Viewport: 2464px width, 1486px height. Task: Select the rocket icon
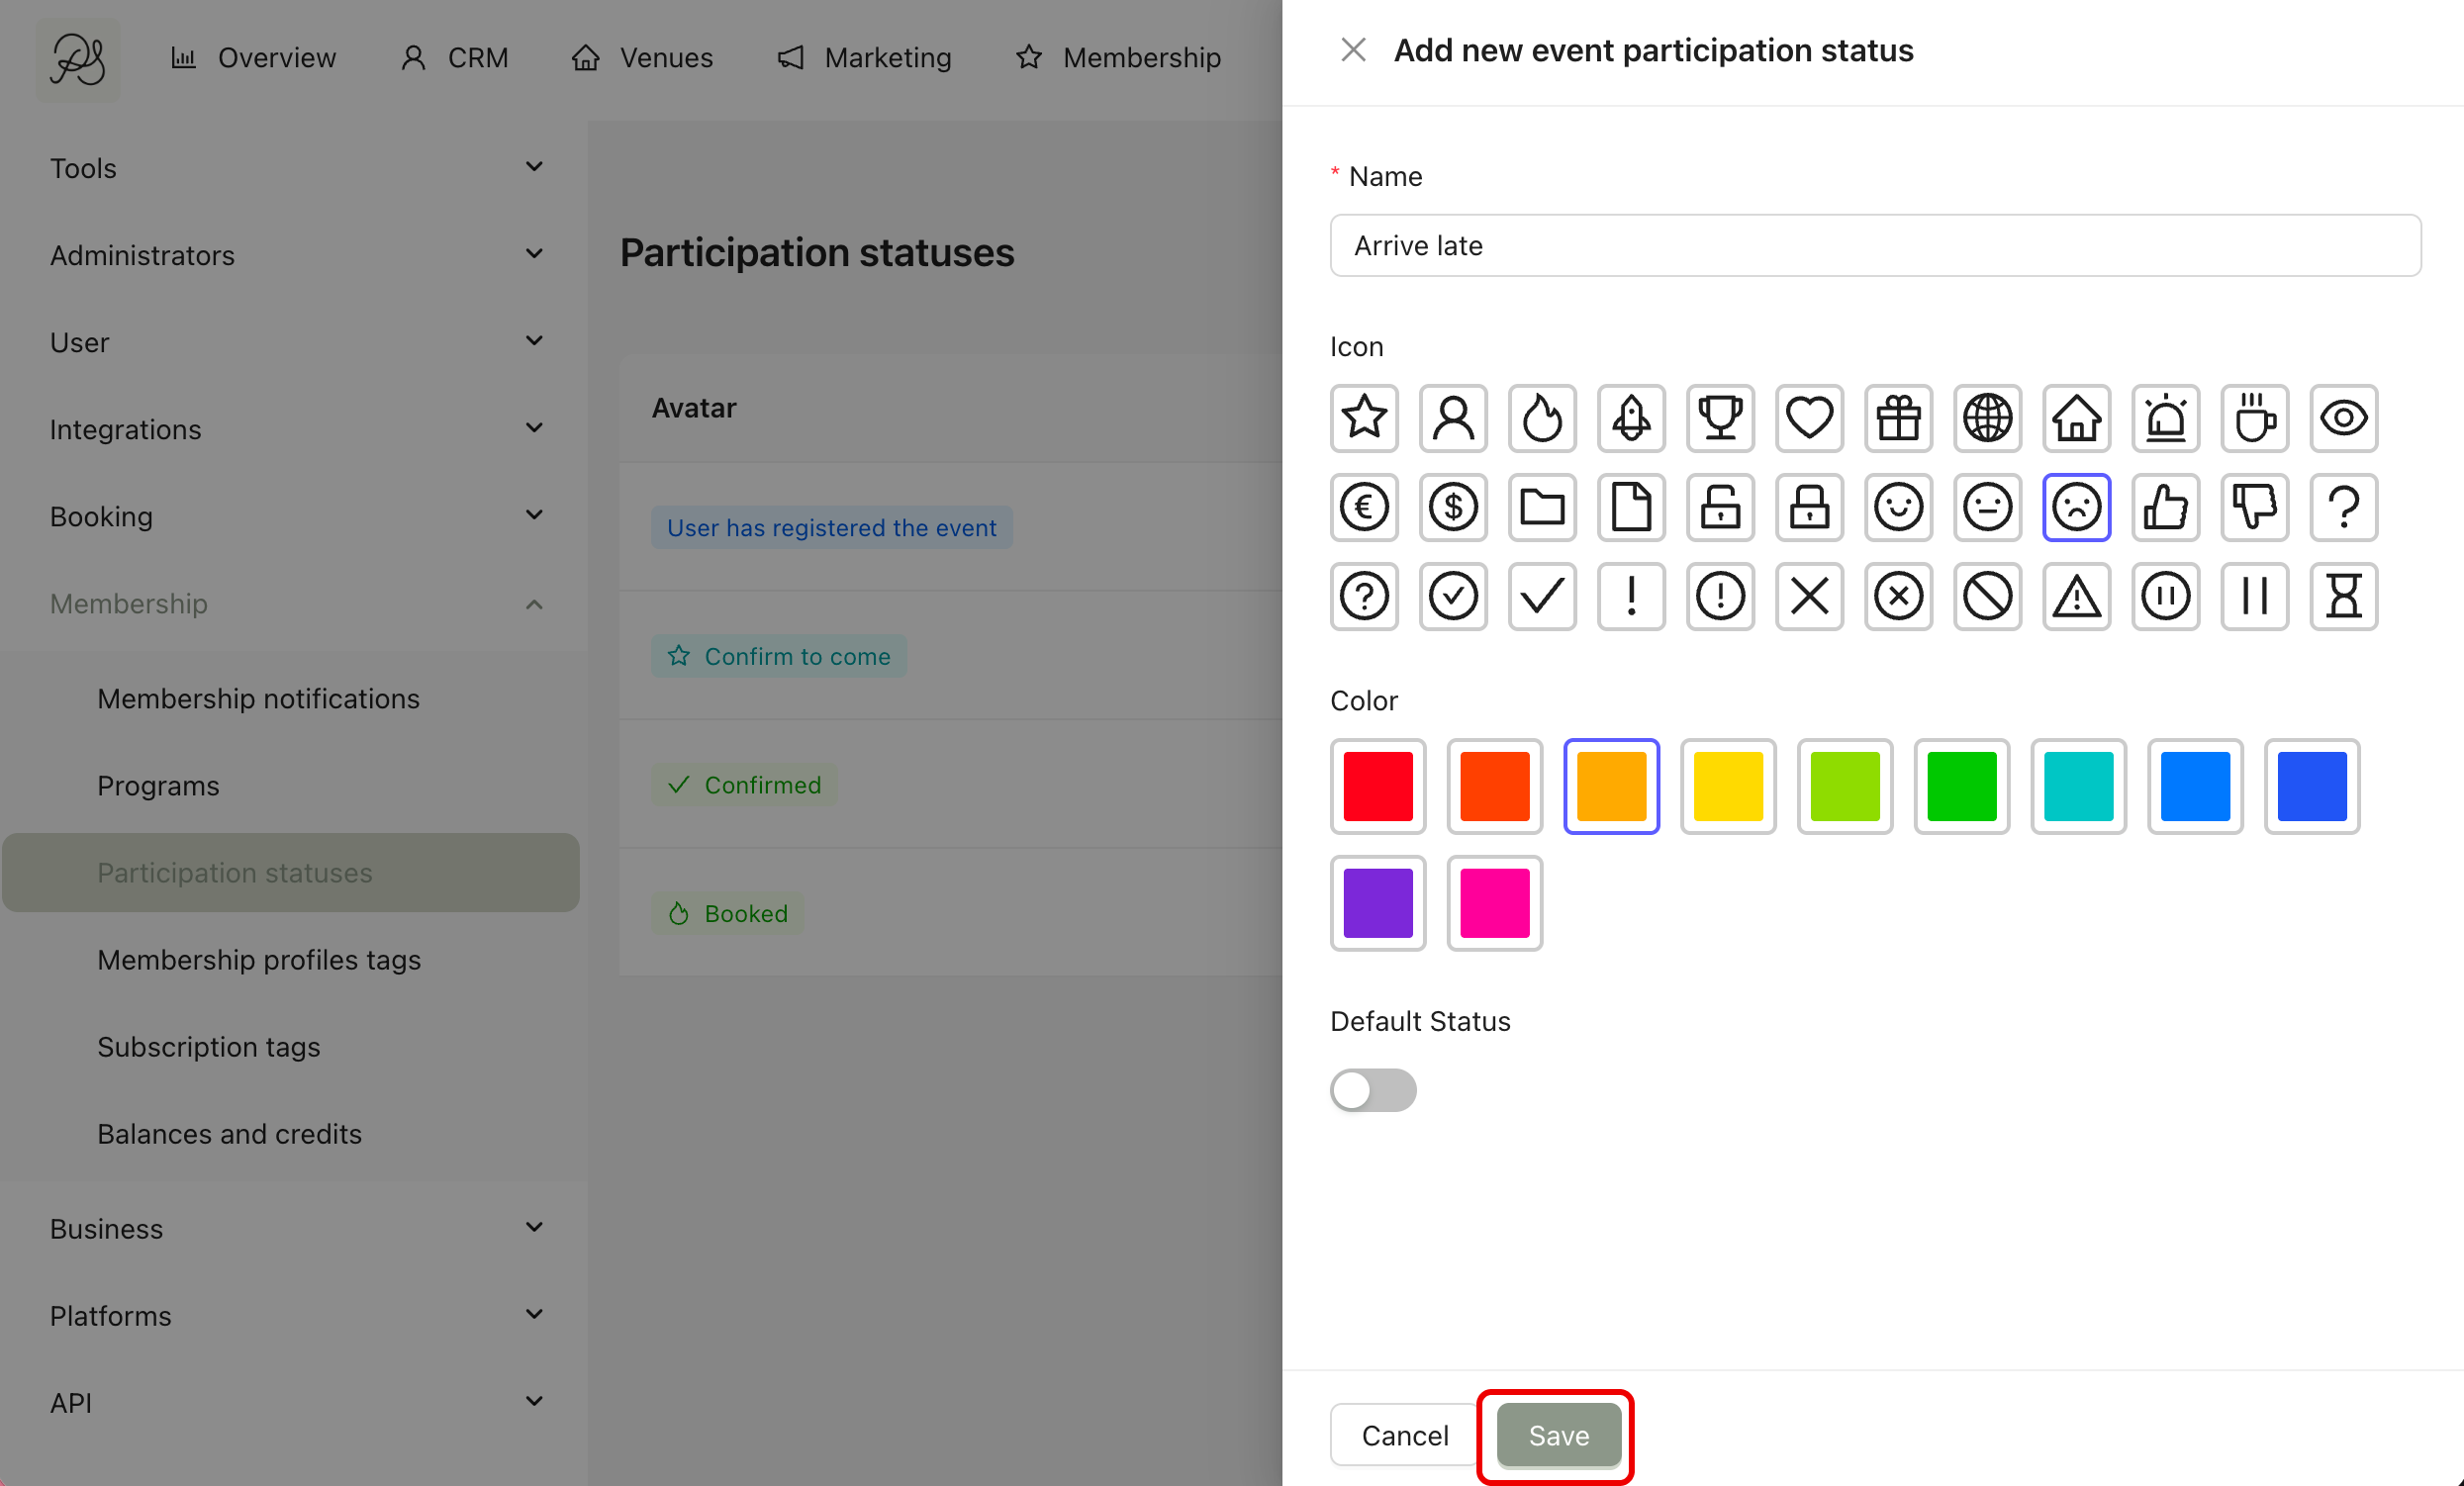point(1631,418)
